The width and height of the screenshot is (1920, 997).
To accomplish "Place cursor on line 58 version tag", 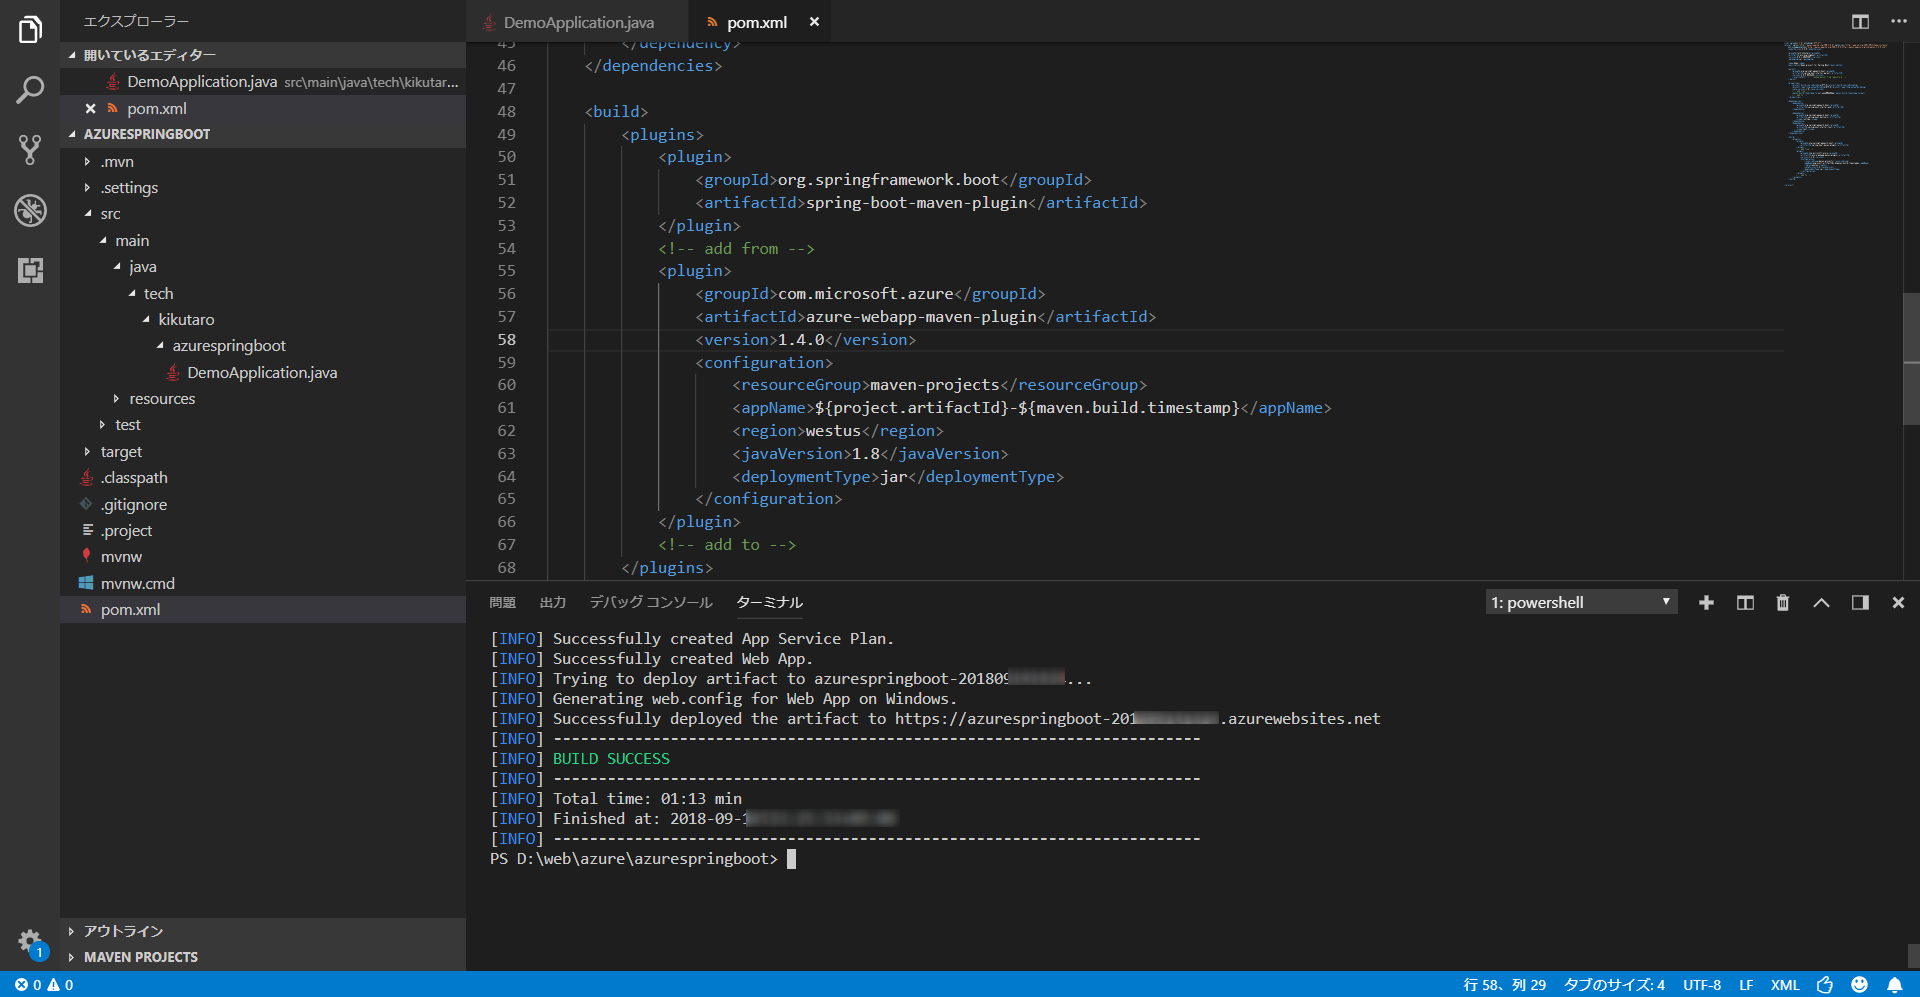I will click(x=805, y=340).
